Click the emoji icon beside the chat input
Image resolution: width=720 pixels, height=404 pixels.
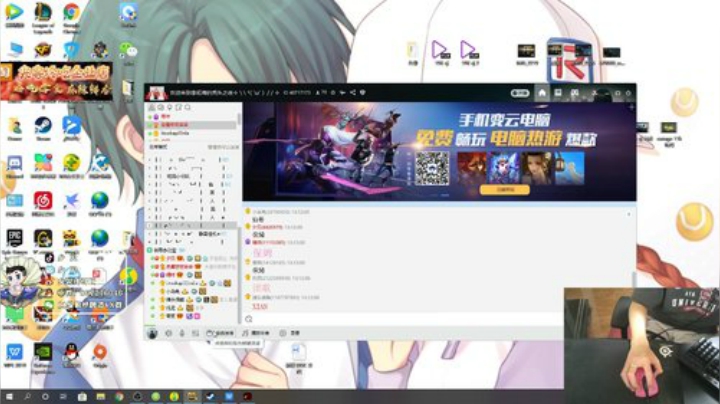point(249,319)
